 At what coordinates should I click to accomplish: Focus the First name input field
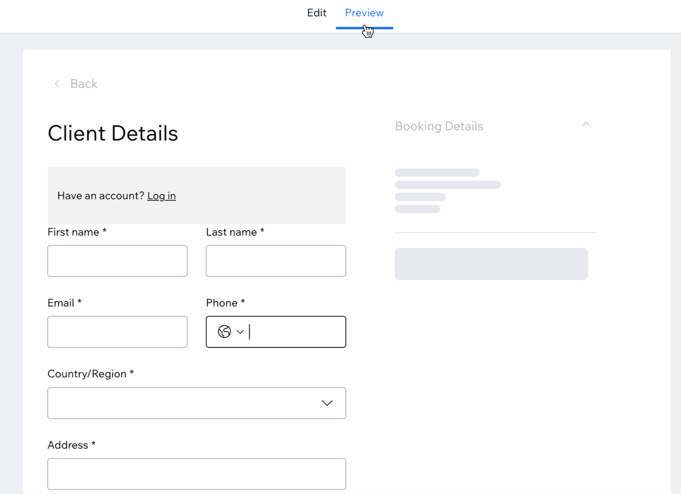click(117, 261)
